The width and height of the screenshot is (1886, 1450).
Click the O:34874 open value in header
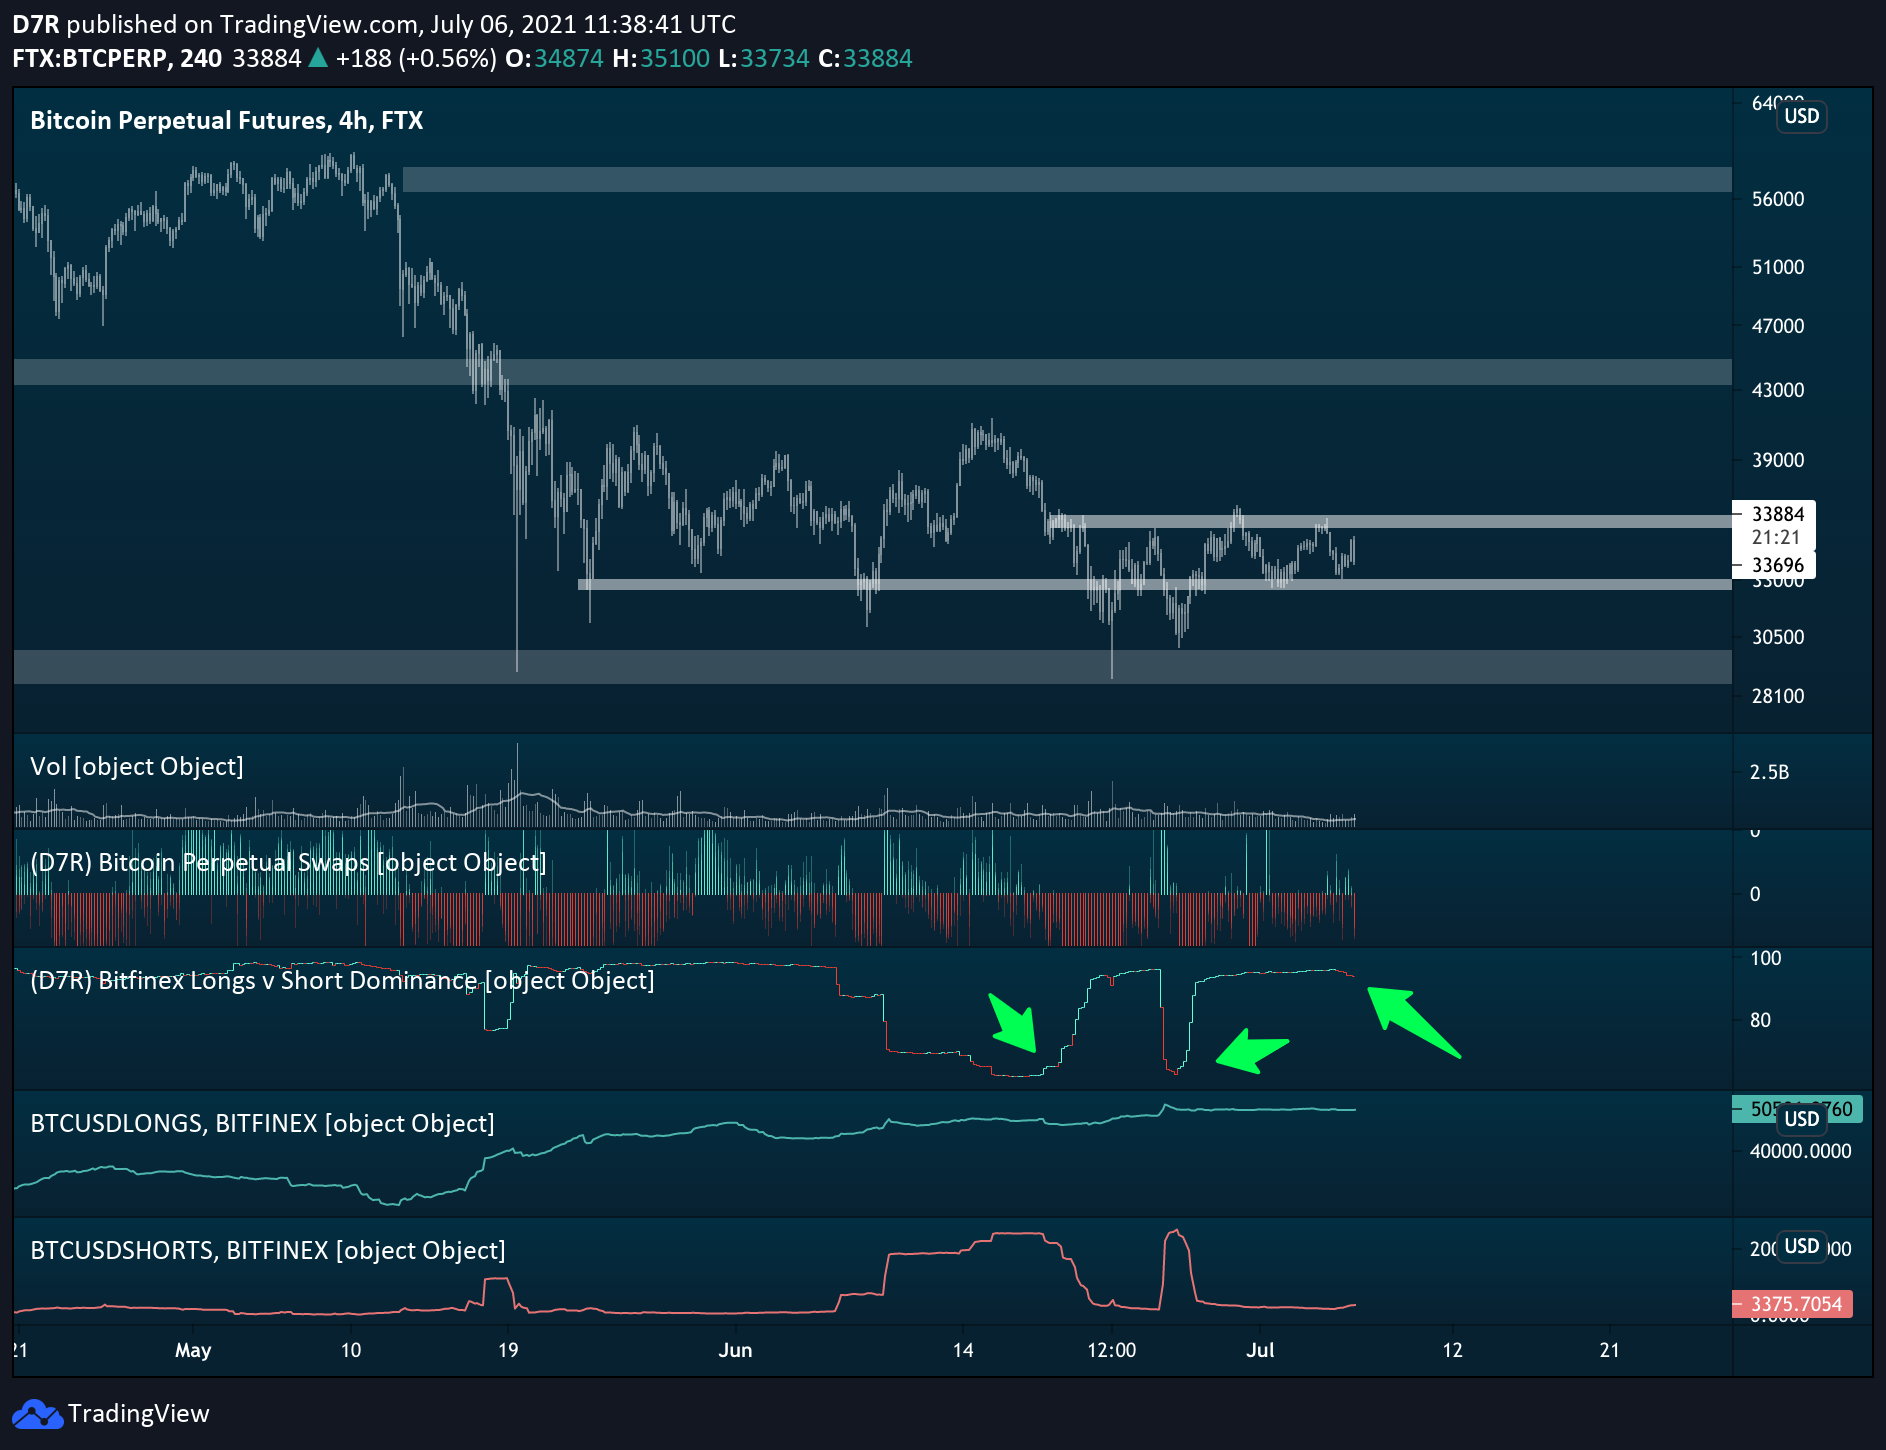(x=554, y=58)
